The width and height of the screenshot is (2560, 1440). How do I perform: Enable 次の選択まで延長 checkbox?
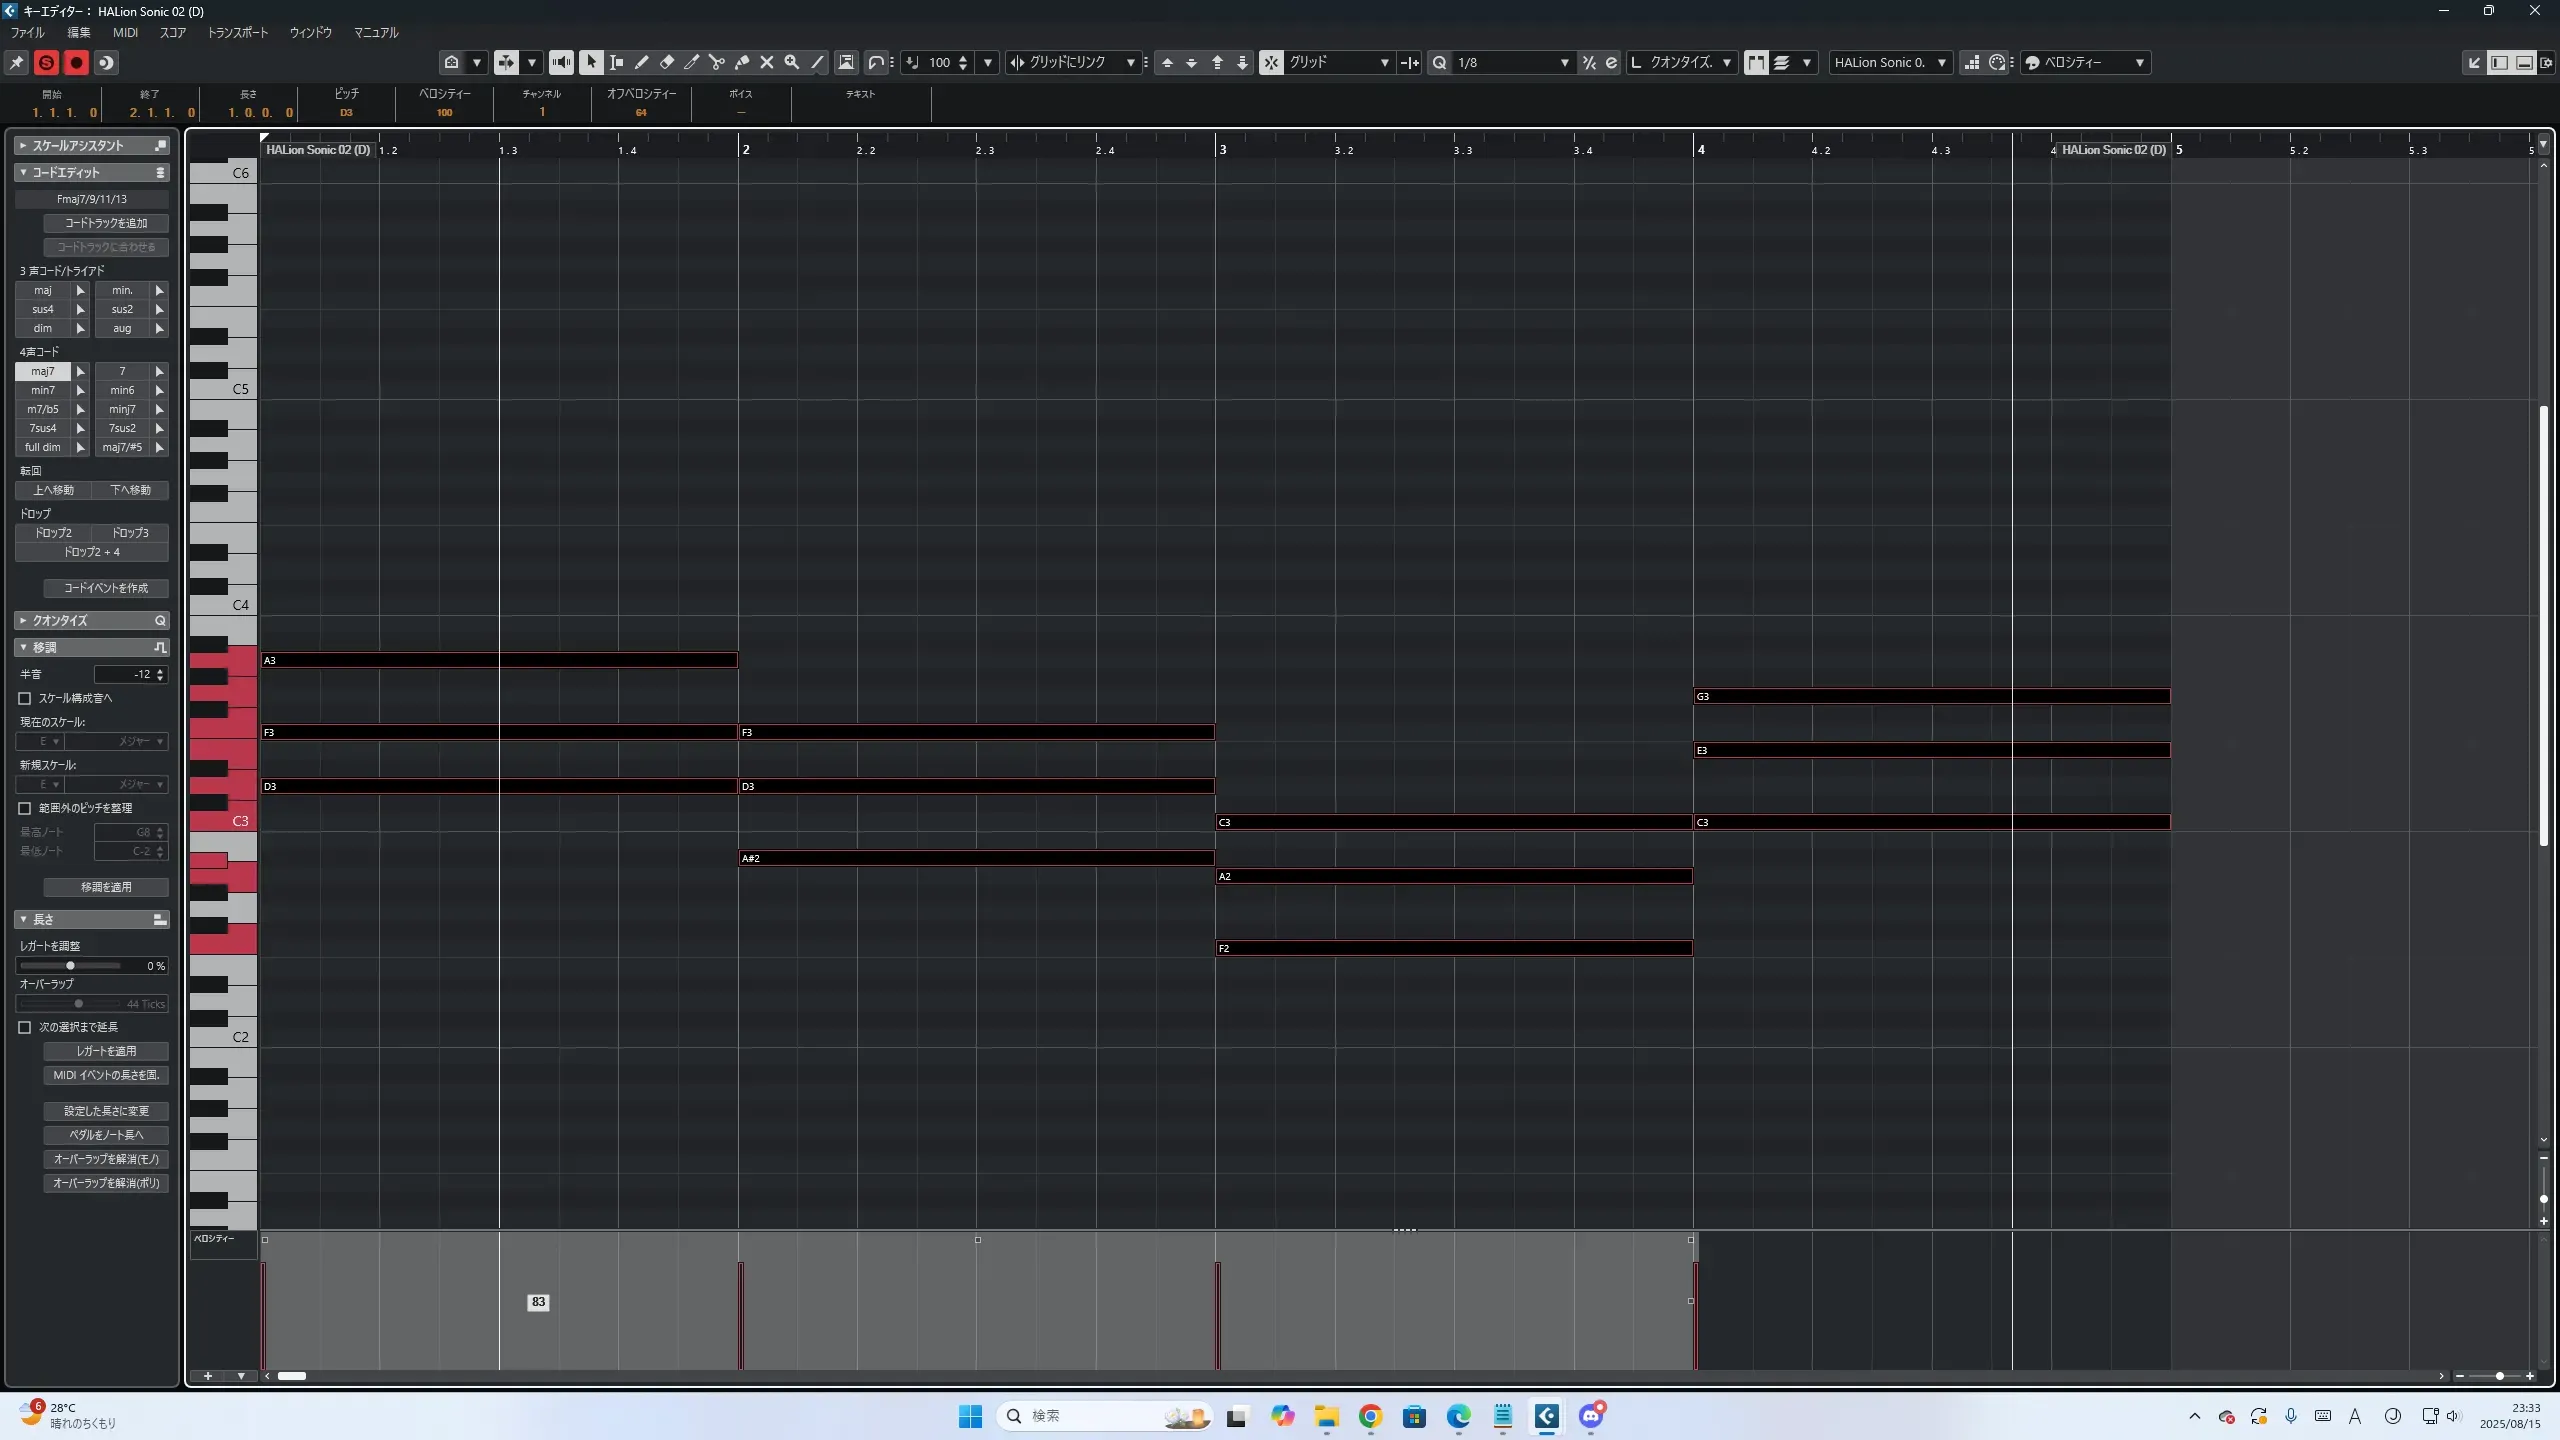pos(25,1027)
